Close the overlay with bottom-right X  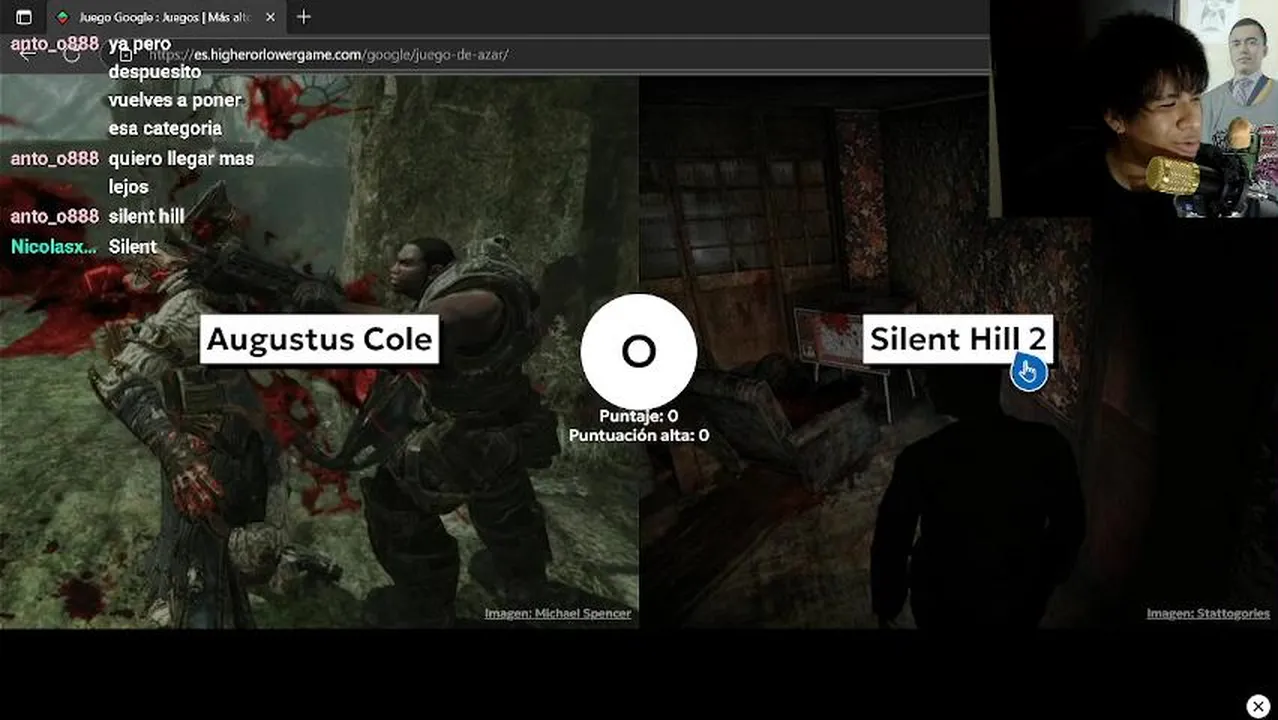click(1258, 706)
